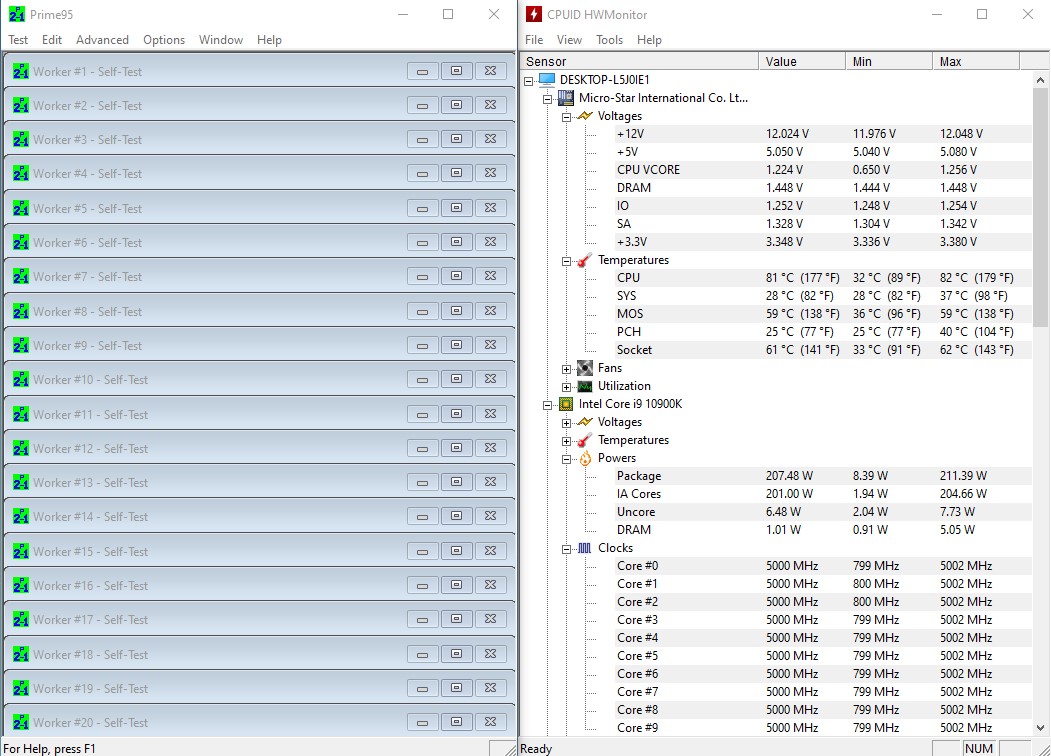Open Prime95 Edit menu
1051x756 pixels.
point(52,40)
